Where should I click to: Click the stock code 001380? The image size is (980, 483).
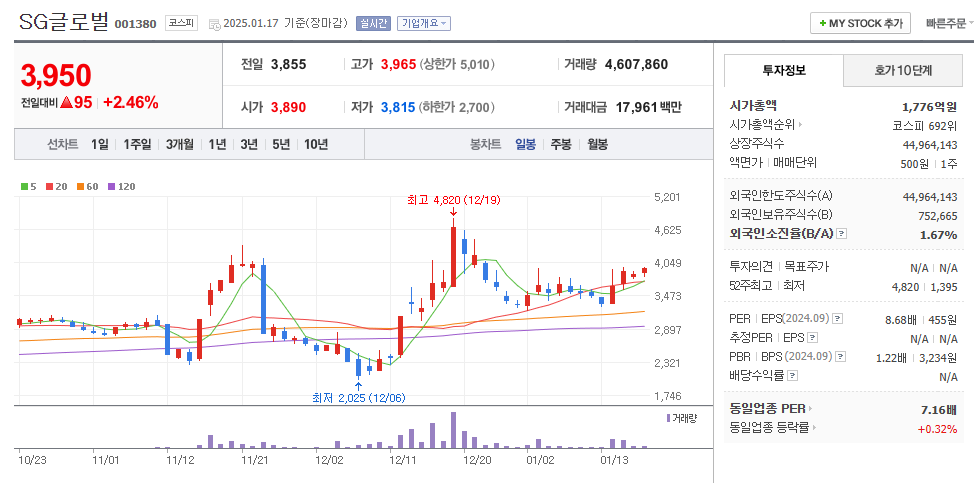pyautogui.click(x=136, y=24)
